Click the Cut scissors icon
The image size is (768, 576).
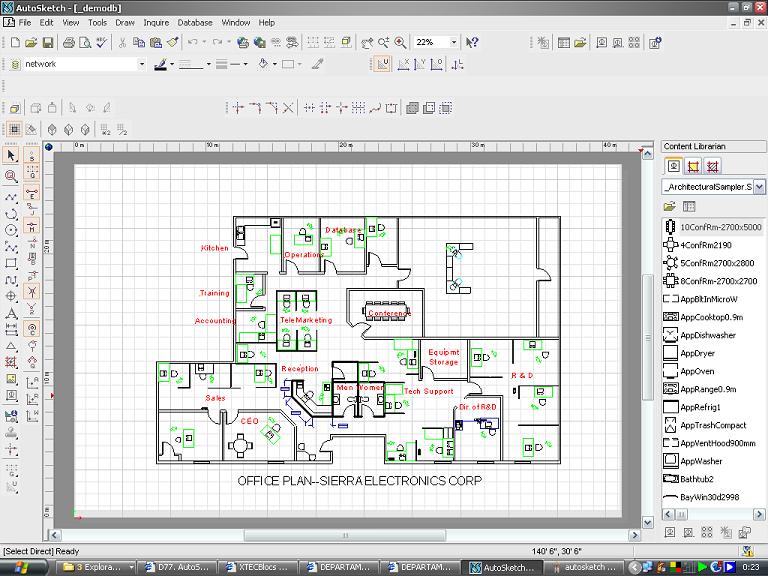click(x=122, y=43)
